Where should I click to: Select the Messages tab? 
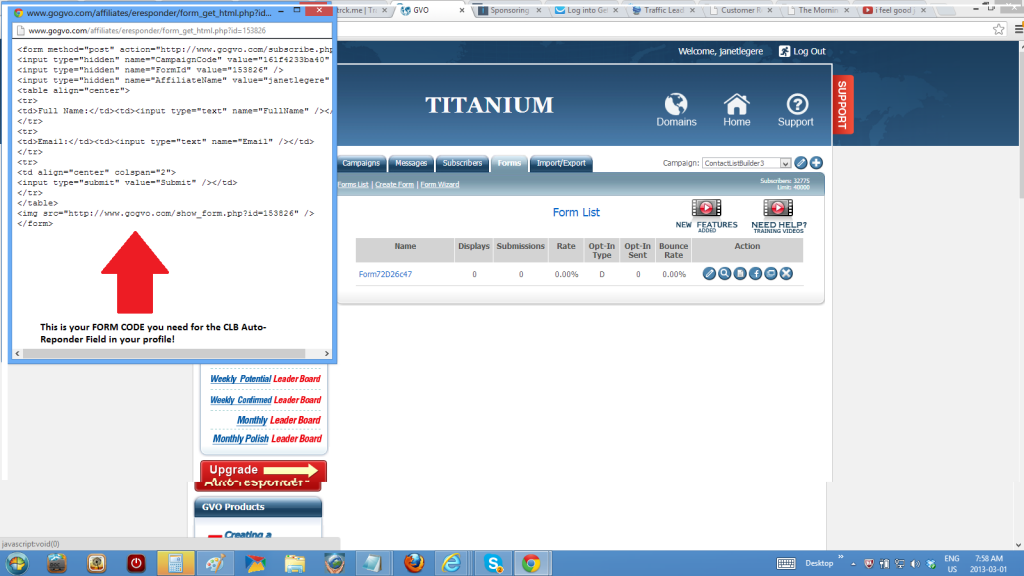click(x=410, y=163)
